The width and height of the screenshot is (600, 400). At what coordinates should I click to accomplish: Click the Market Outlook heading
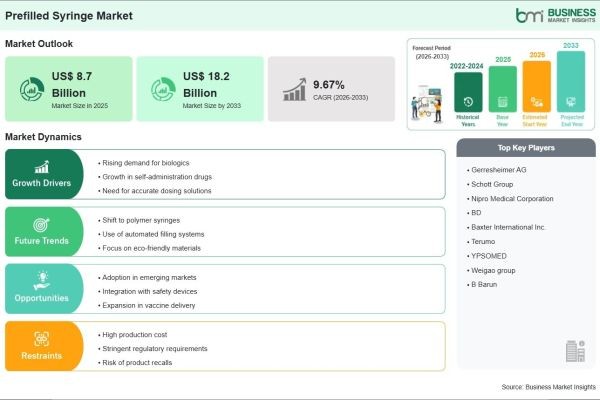[39, 44]
